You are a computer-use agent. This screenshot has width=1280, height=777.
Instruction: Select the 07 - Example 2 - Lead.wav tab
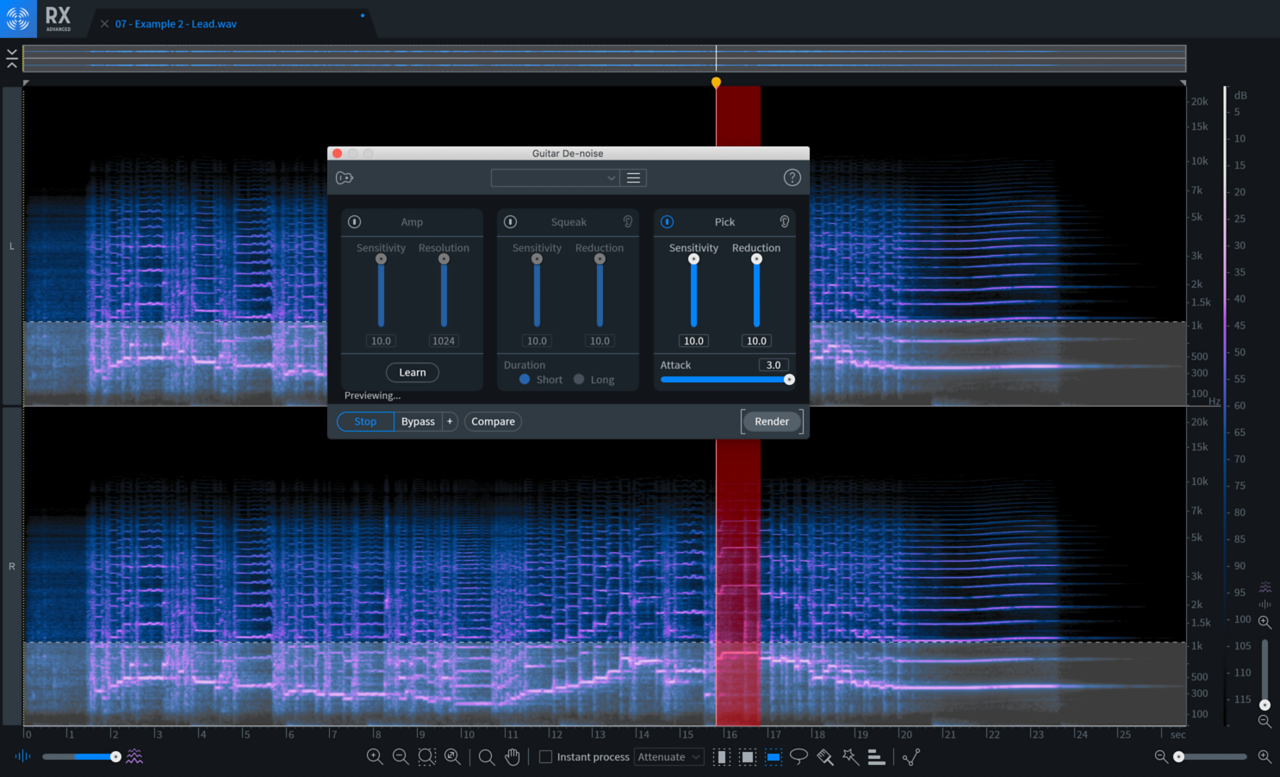[x=176, y=23]
